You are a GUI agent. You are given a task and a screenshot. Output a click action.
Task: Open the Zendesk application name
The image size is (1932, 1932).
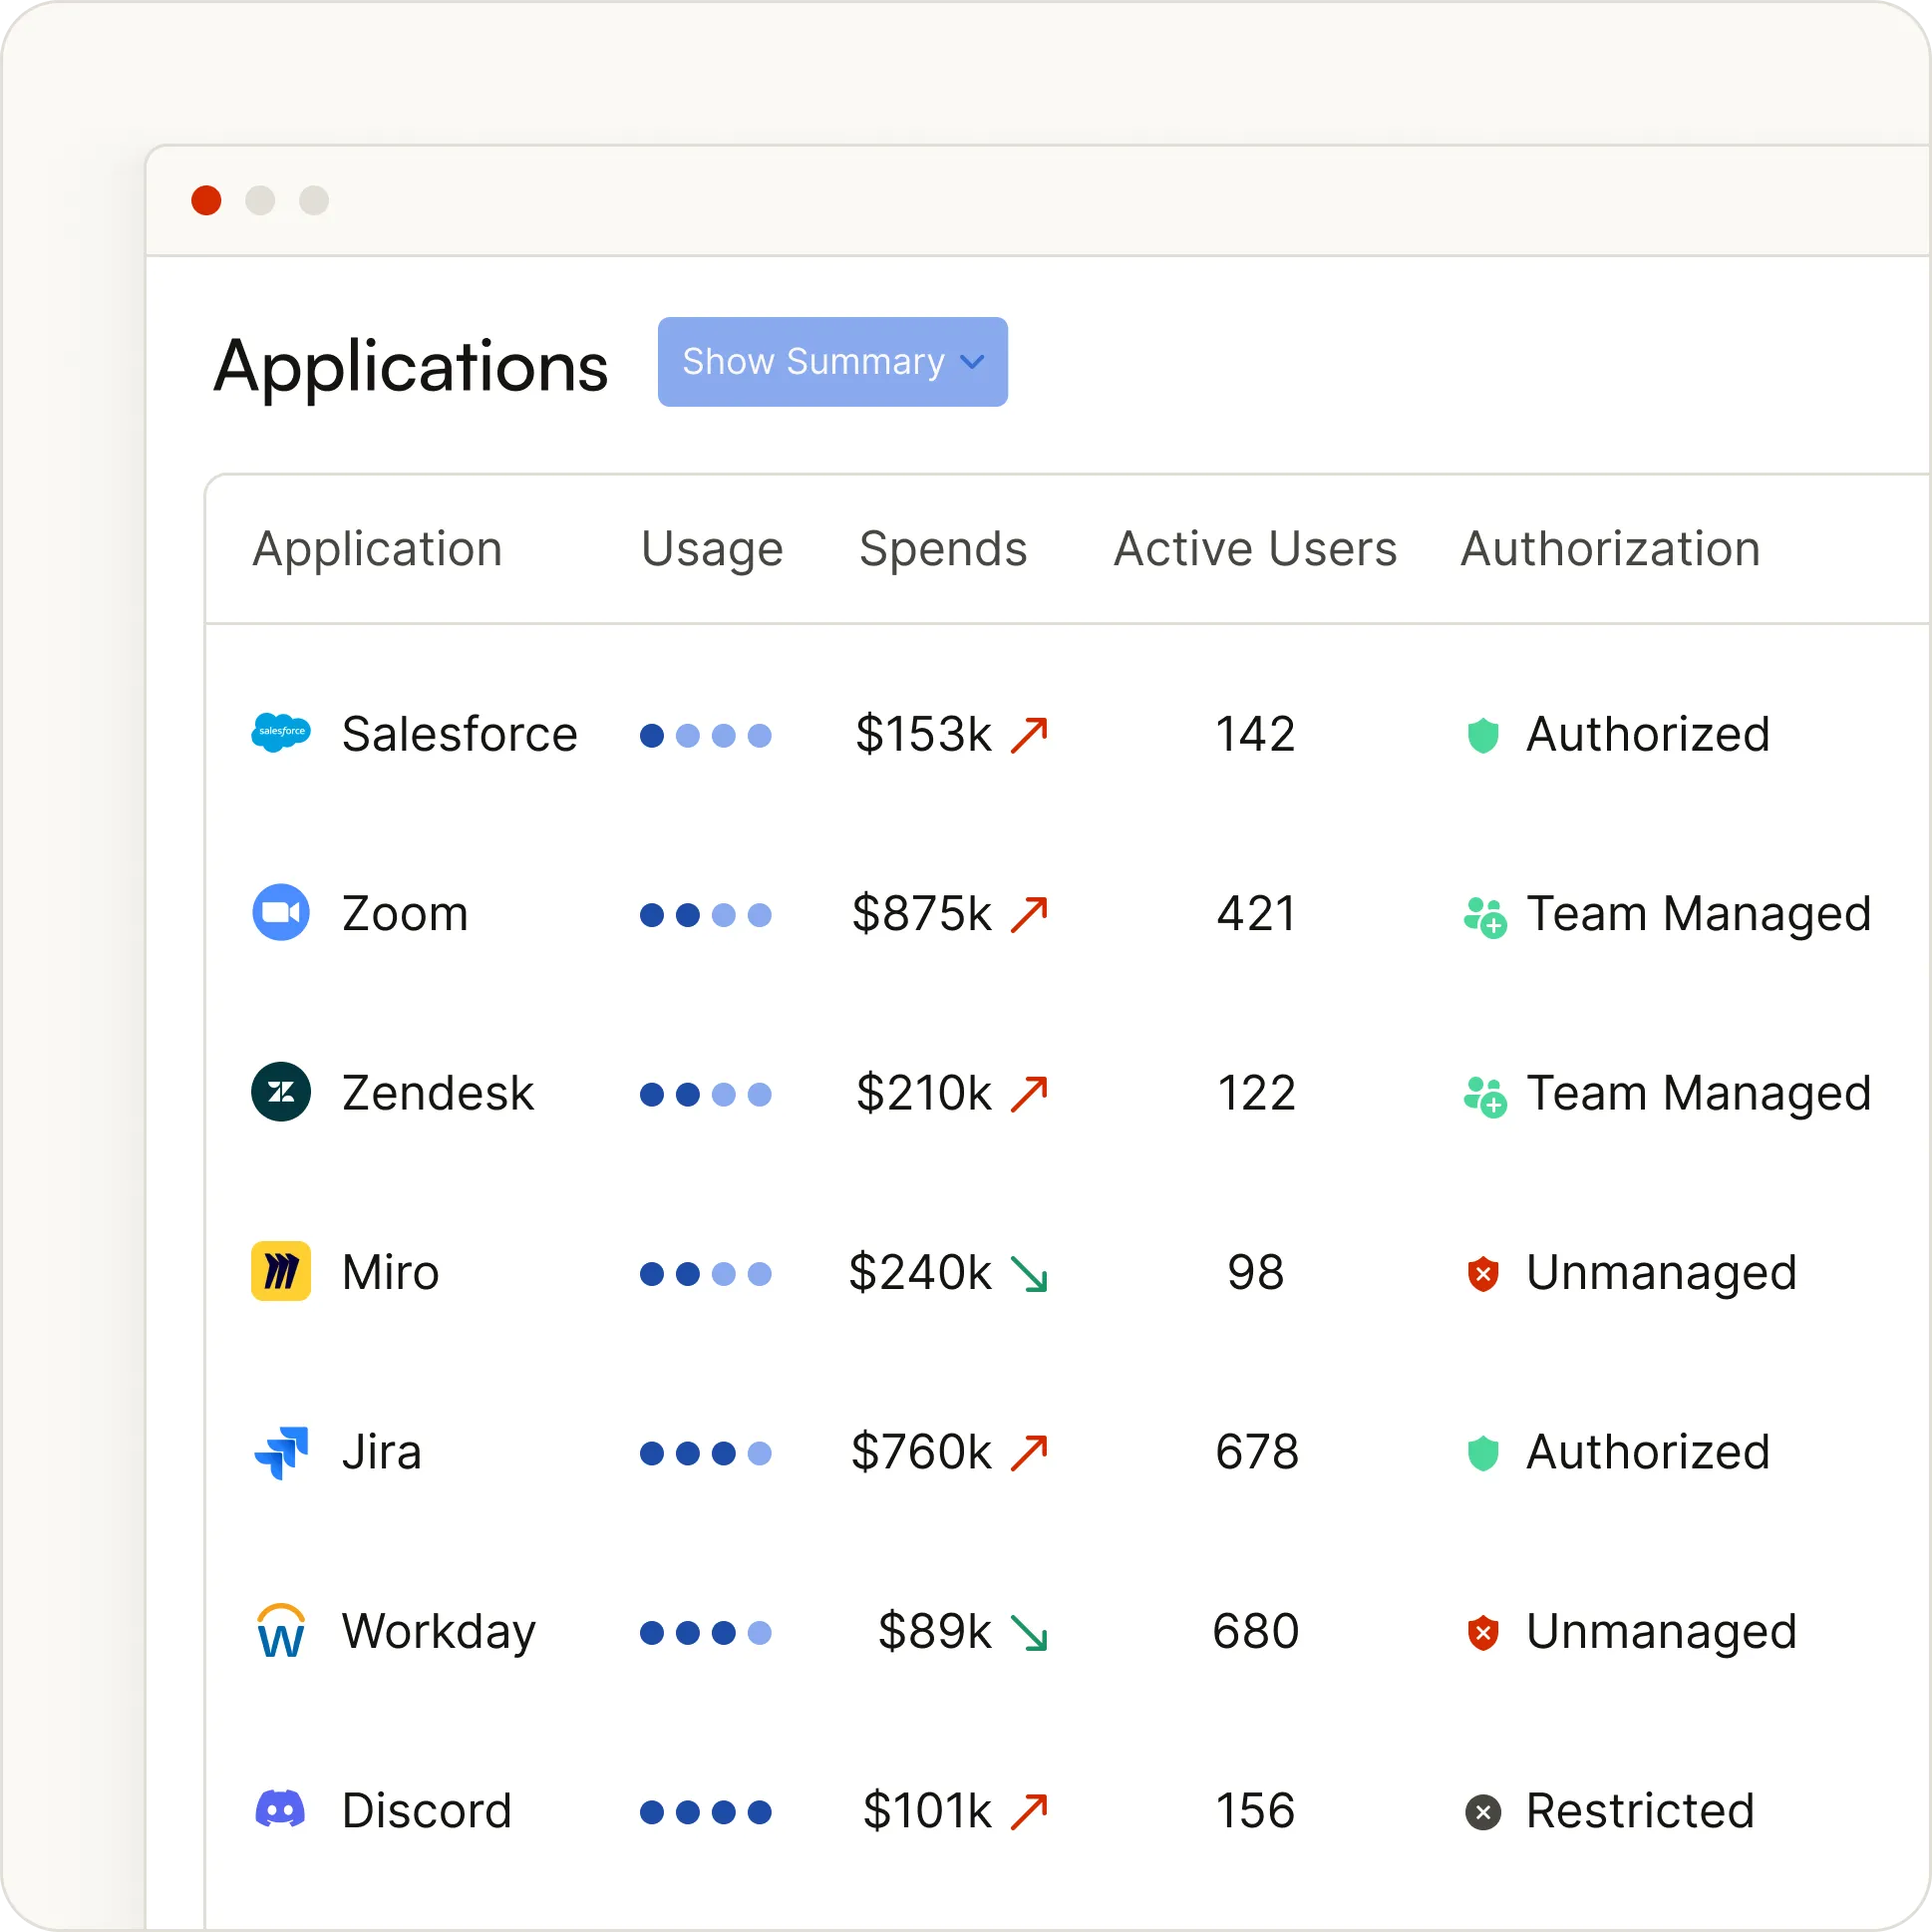click(x=438, y=1092)
